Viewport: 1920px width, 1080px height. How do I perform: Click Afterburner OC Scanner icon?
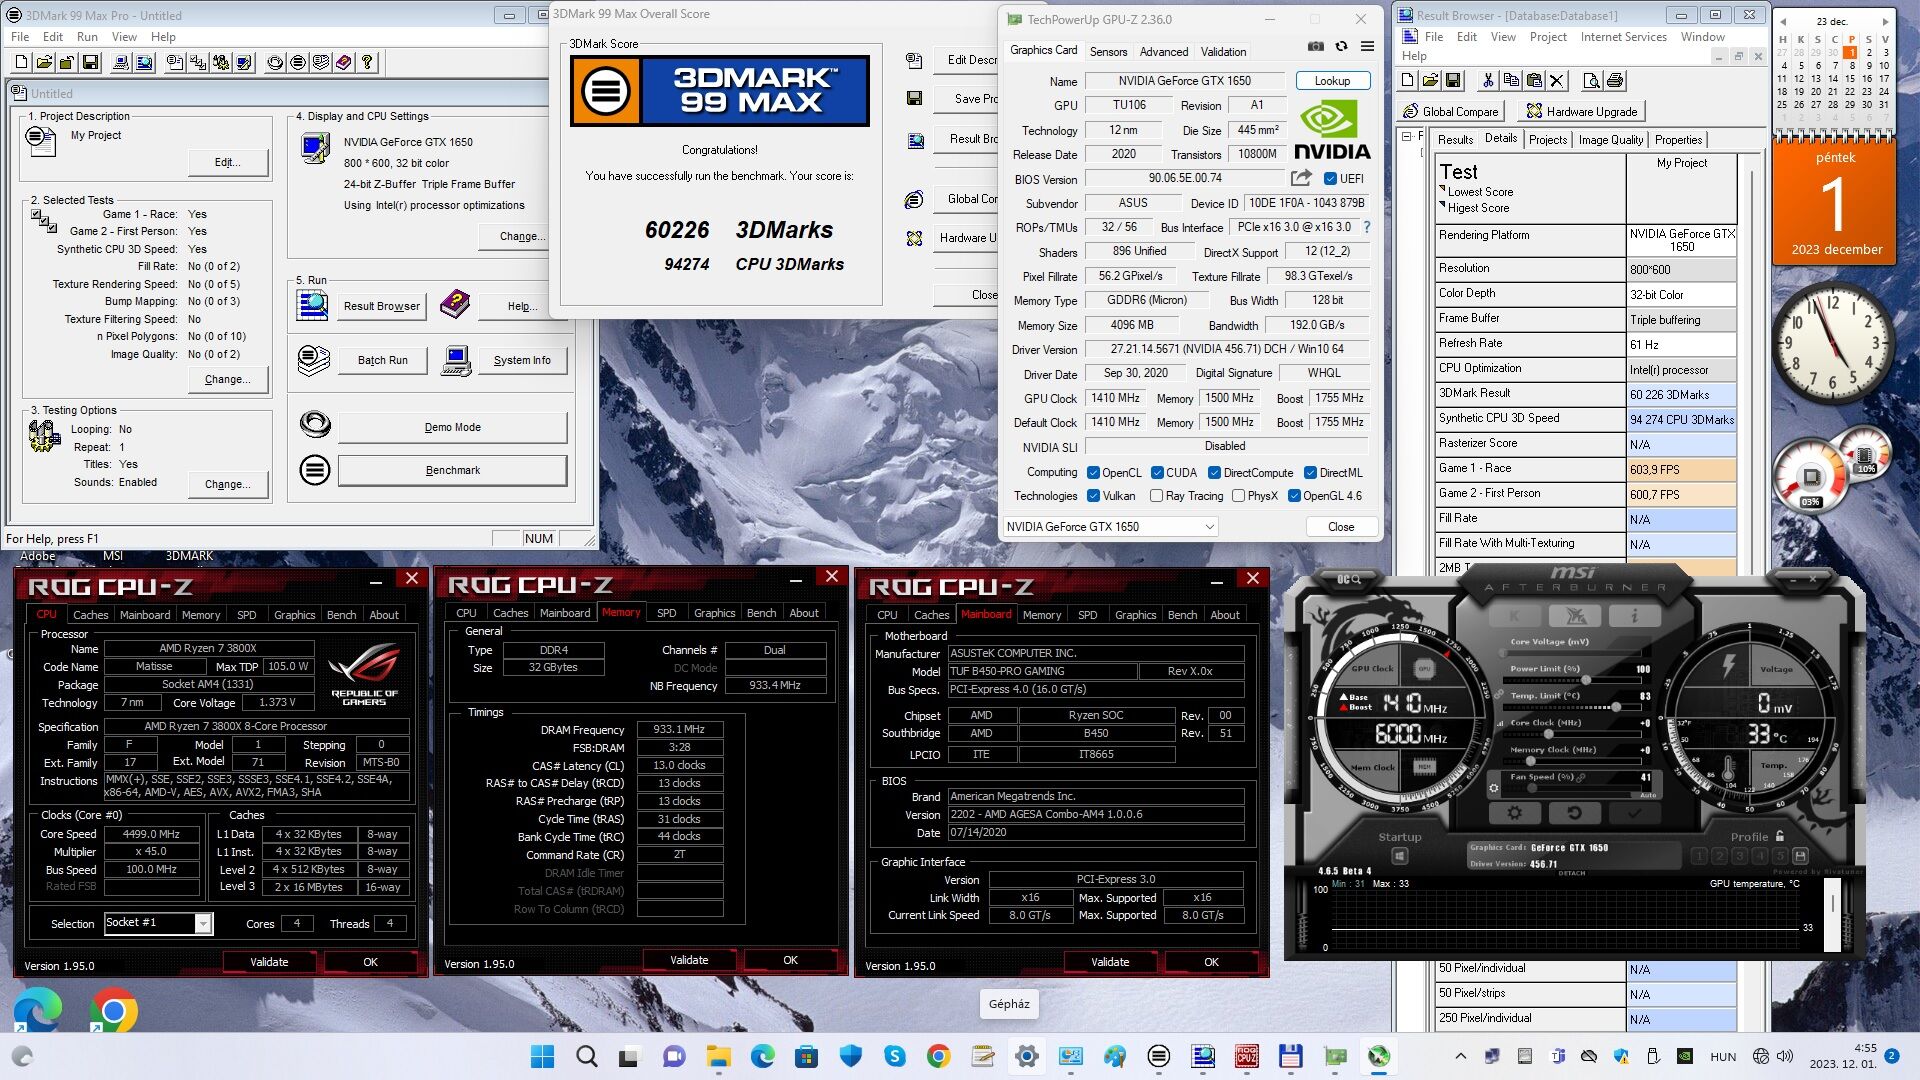(x=1349, y=579)
